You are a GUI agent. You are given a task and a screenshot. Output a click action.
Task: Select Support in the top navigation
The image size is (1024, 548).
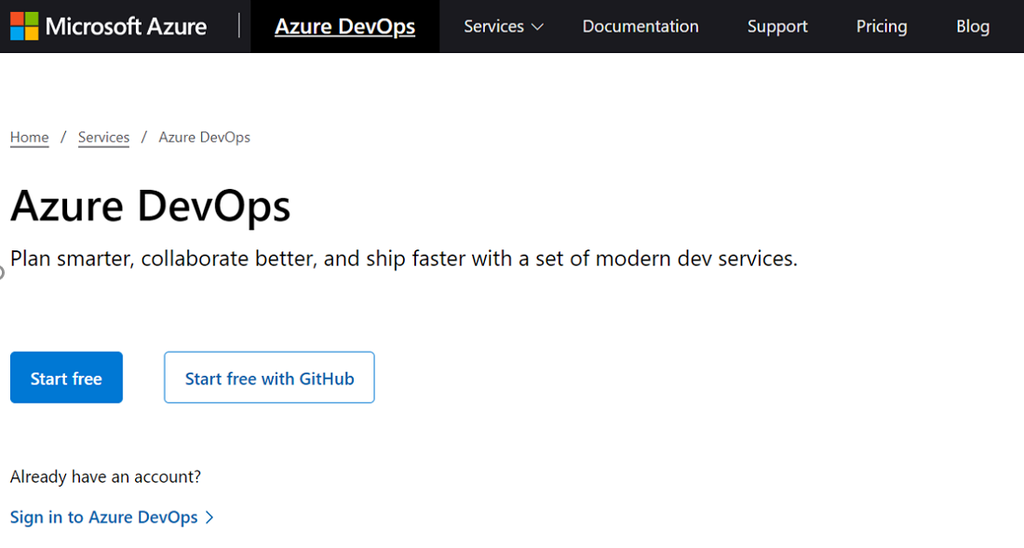(x=777, y=27)
